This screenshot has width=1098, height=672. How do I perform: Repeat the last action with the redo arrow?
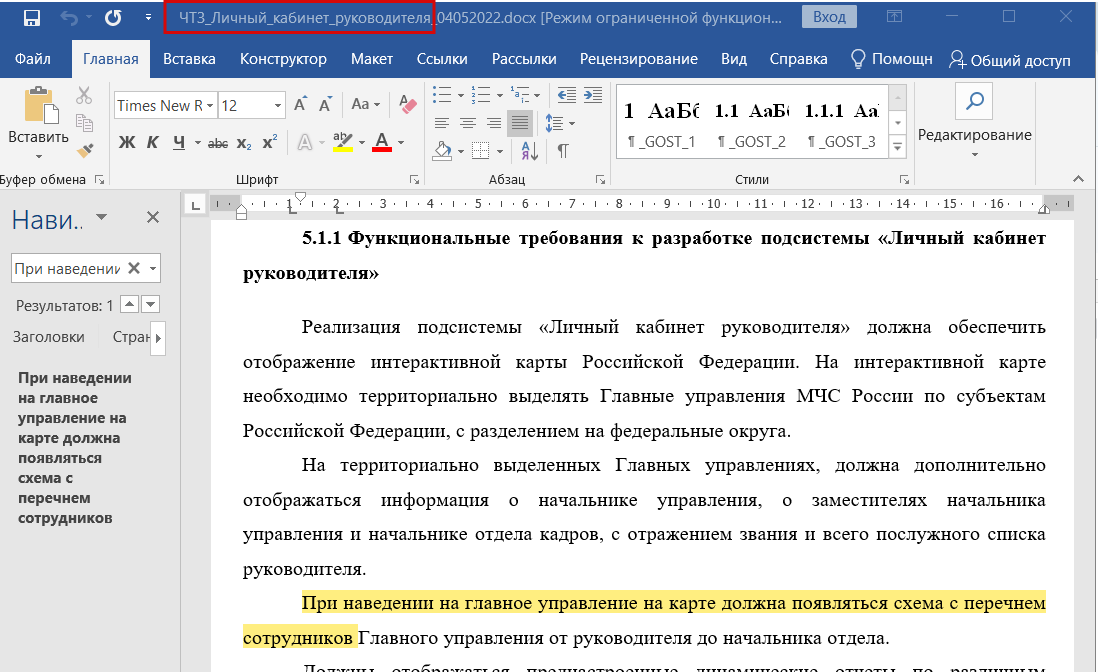pos(113,18)
